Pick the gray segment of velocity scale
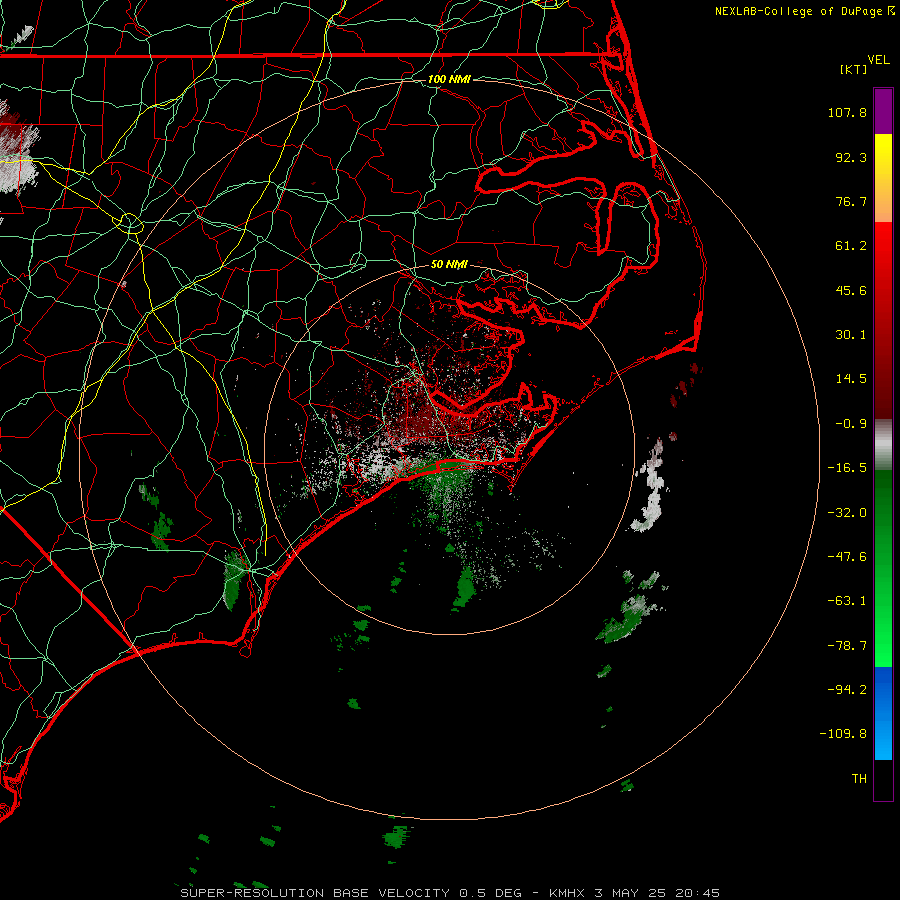 tap(883, 444)
